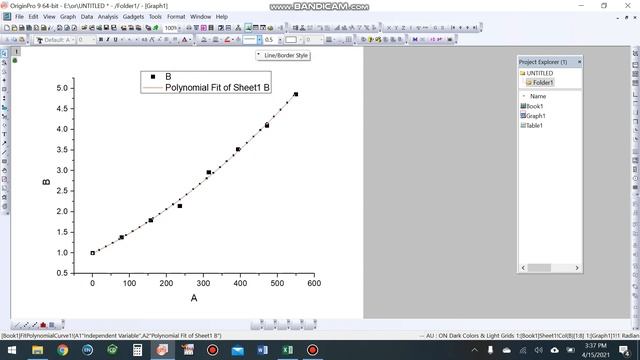The height and width of the screenshot is (360, 640).
Task: Open the Help menu
Action: pos(222,17)
